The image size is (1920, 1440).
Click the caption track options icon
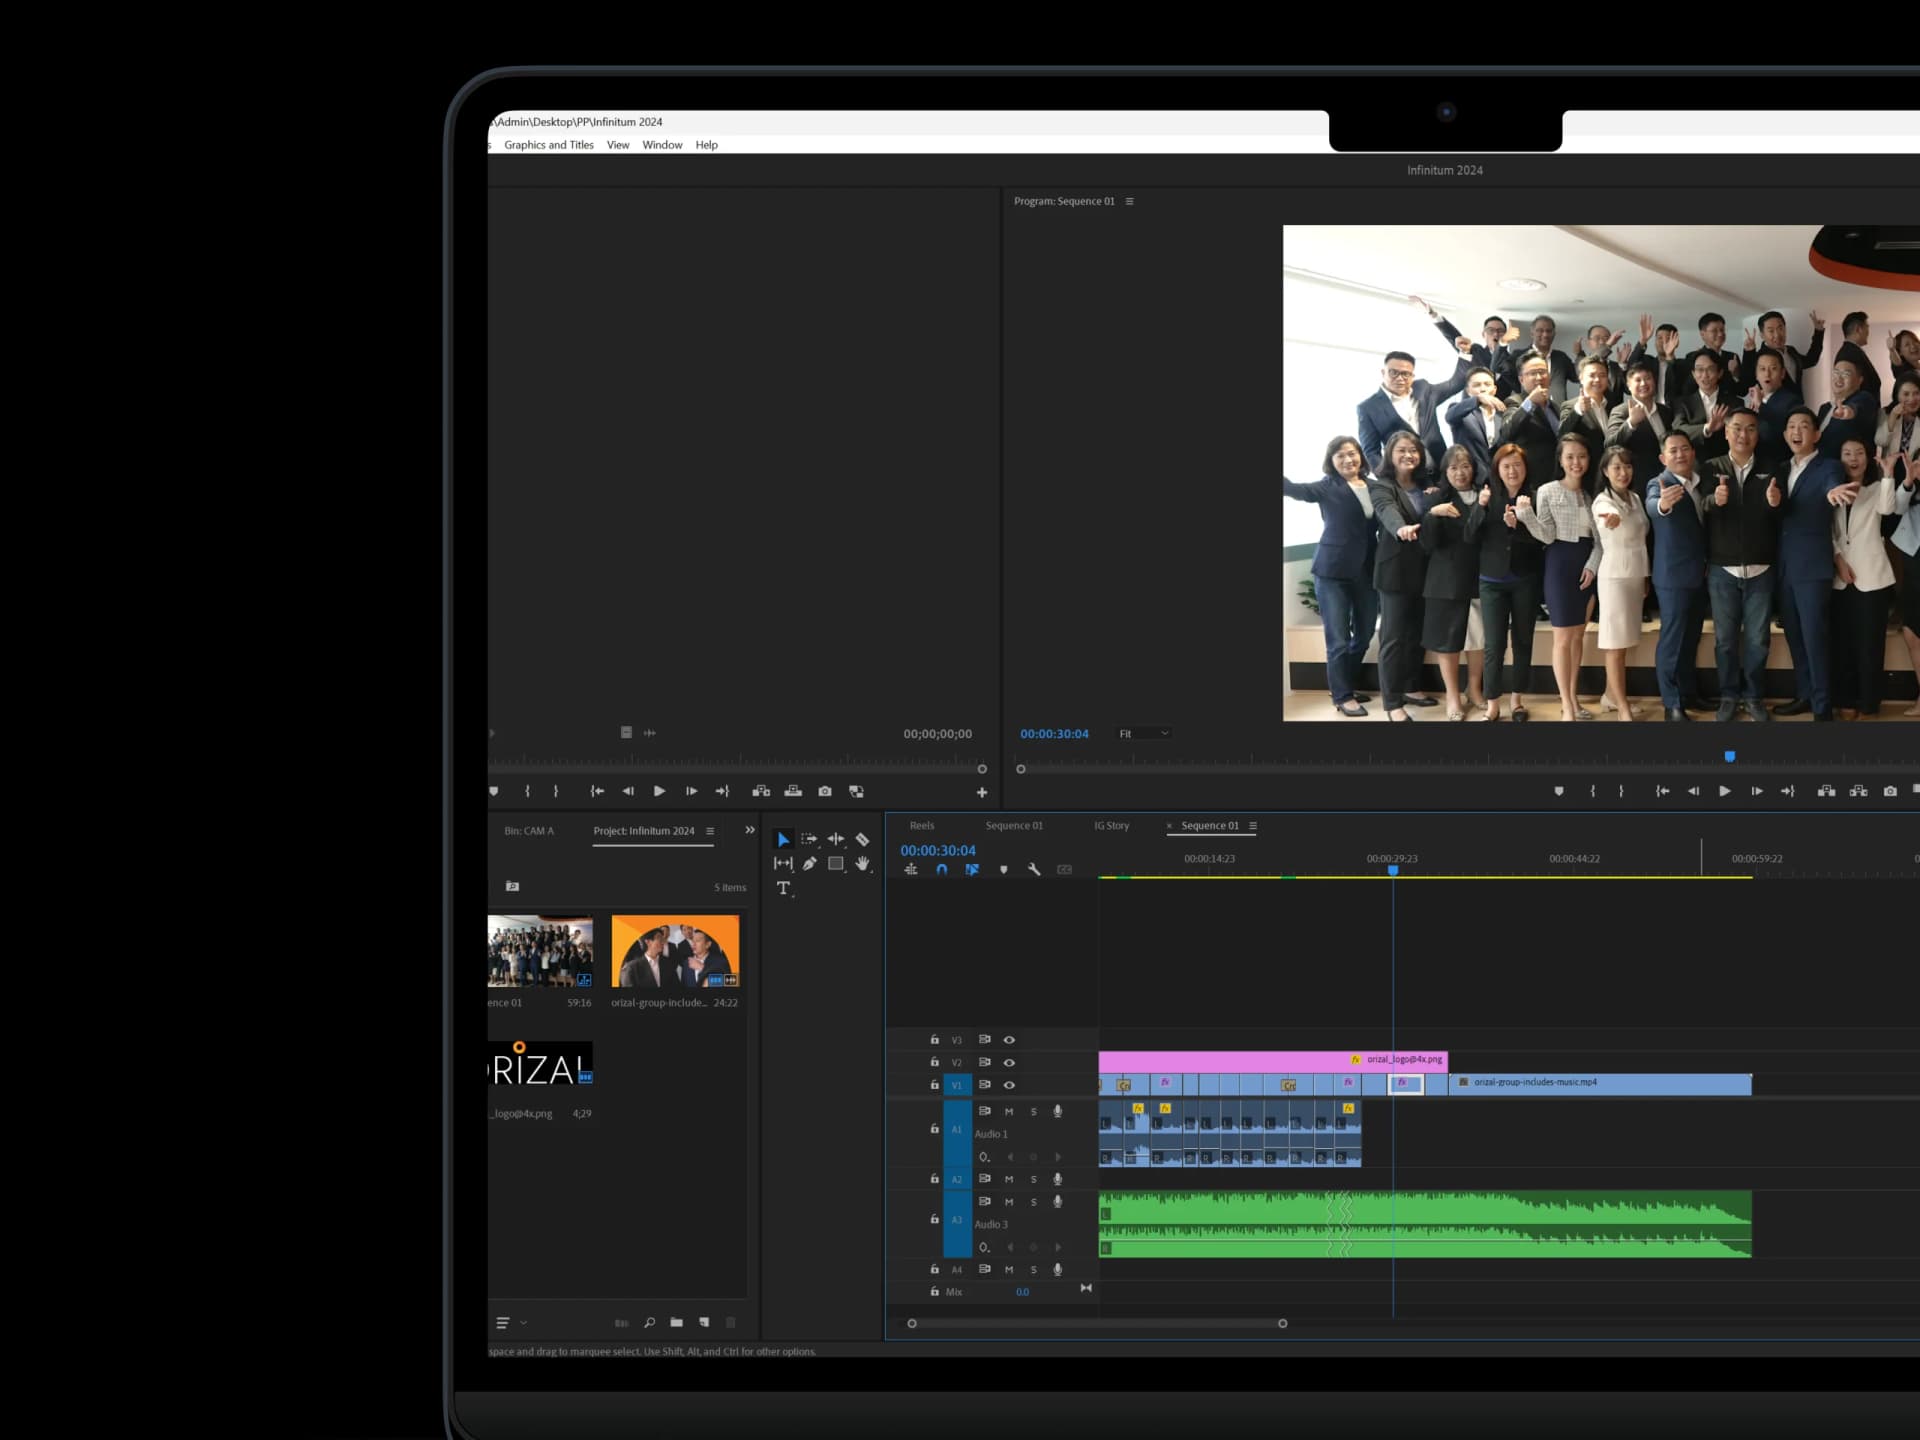tap(1065, 870)
